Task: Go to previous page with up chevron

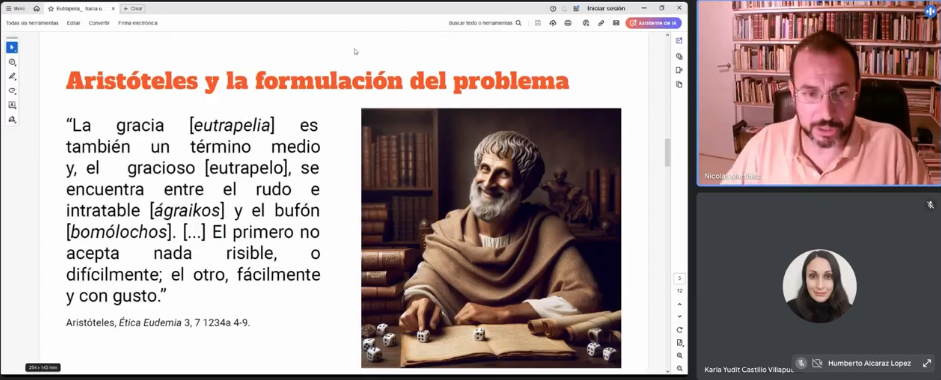Action: point(679,304)
